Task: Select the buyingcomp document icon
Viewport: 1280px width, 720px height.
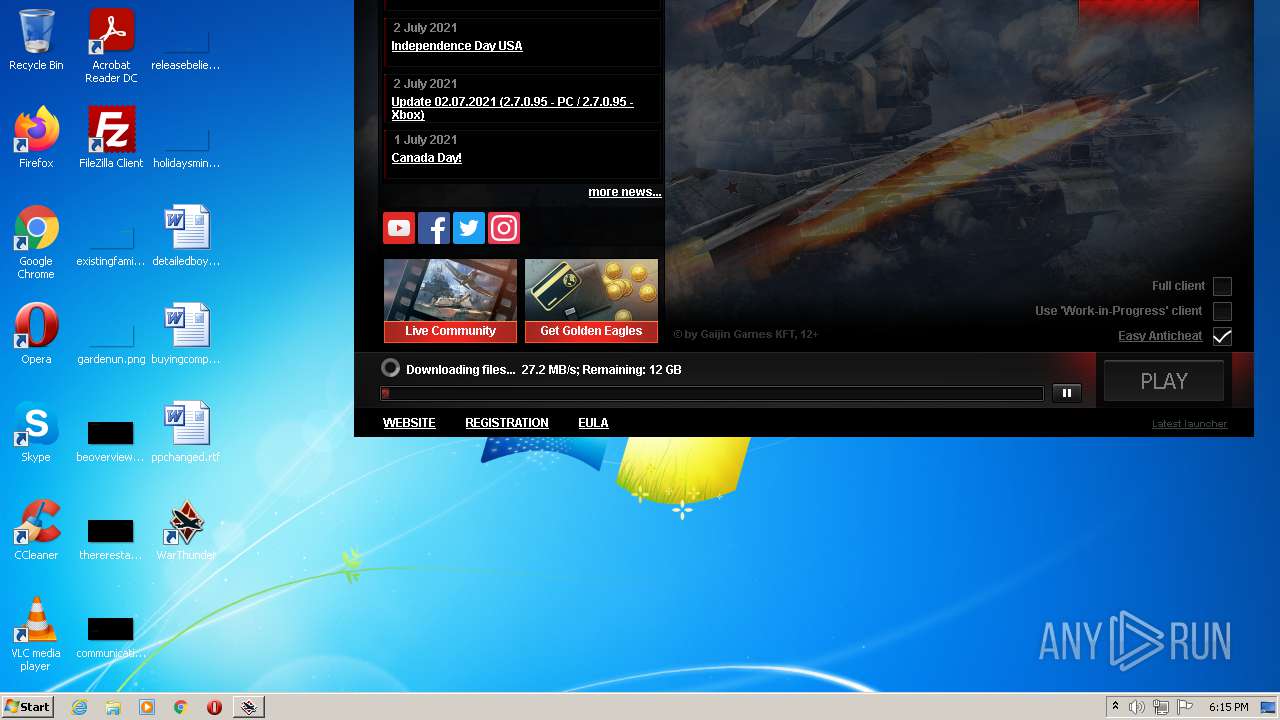Action: pos(186,334)
